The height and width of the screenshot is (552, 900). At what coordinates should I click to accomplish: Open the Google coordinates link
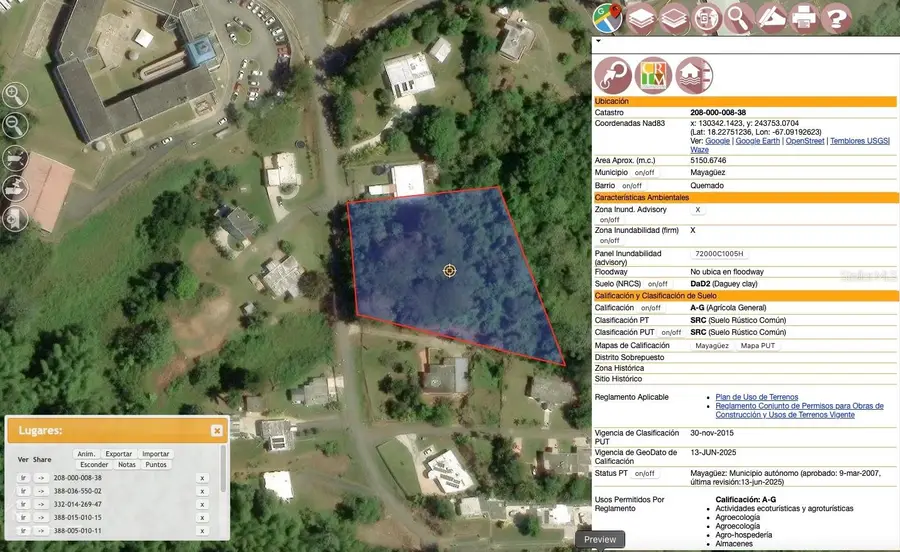pos(717,141)
